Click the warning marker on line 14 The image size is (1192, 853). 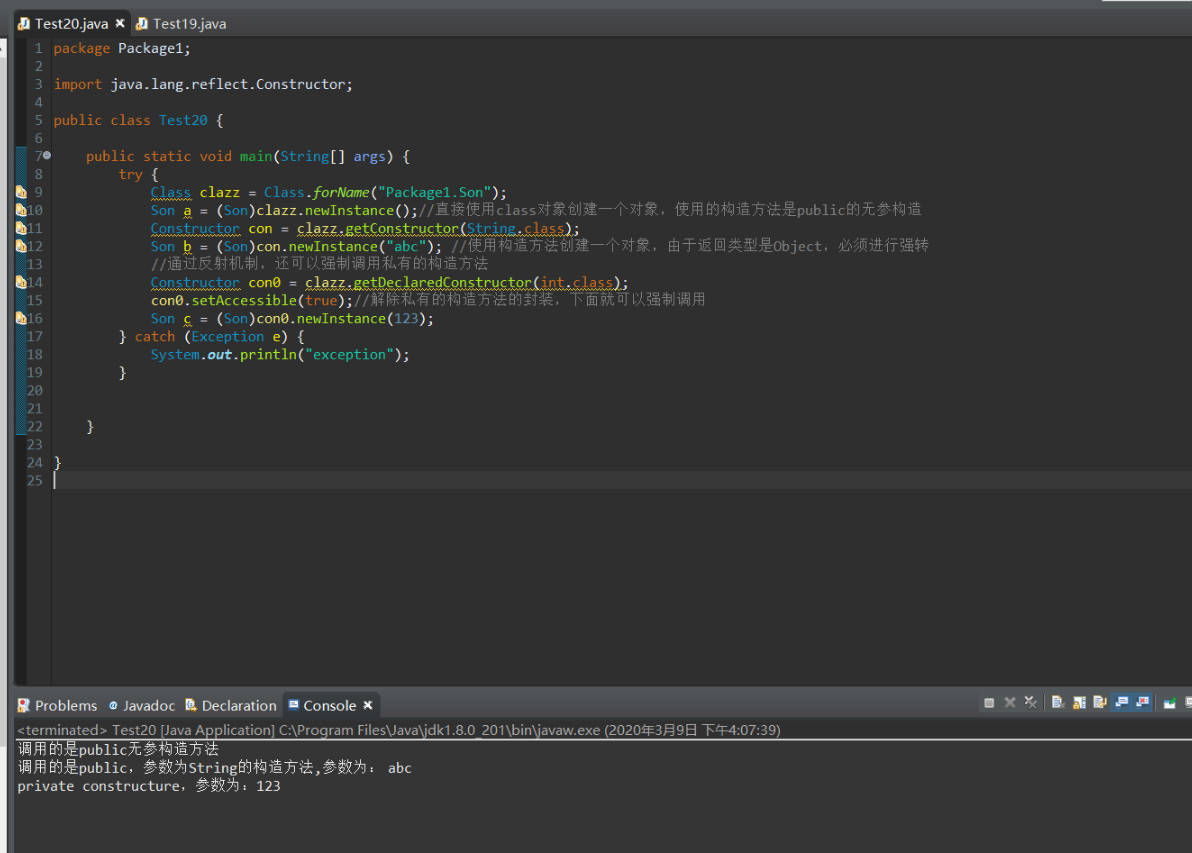coord(21,283)
